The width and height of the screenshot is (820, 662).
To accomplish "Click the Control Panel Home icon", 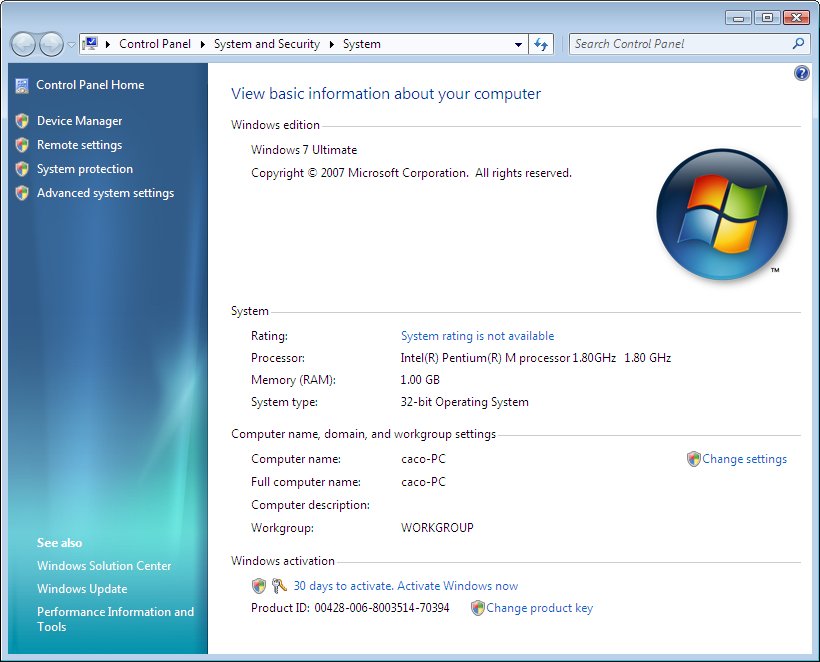I will 22,86.
